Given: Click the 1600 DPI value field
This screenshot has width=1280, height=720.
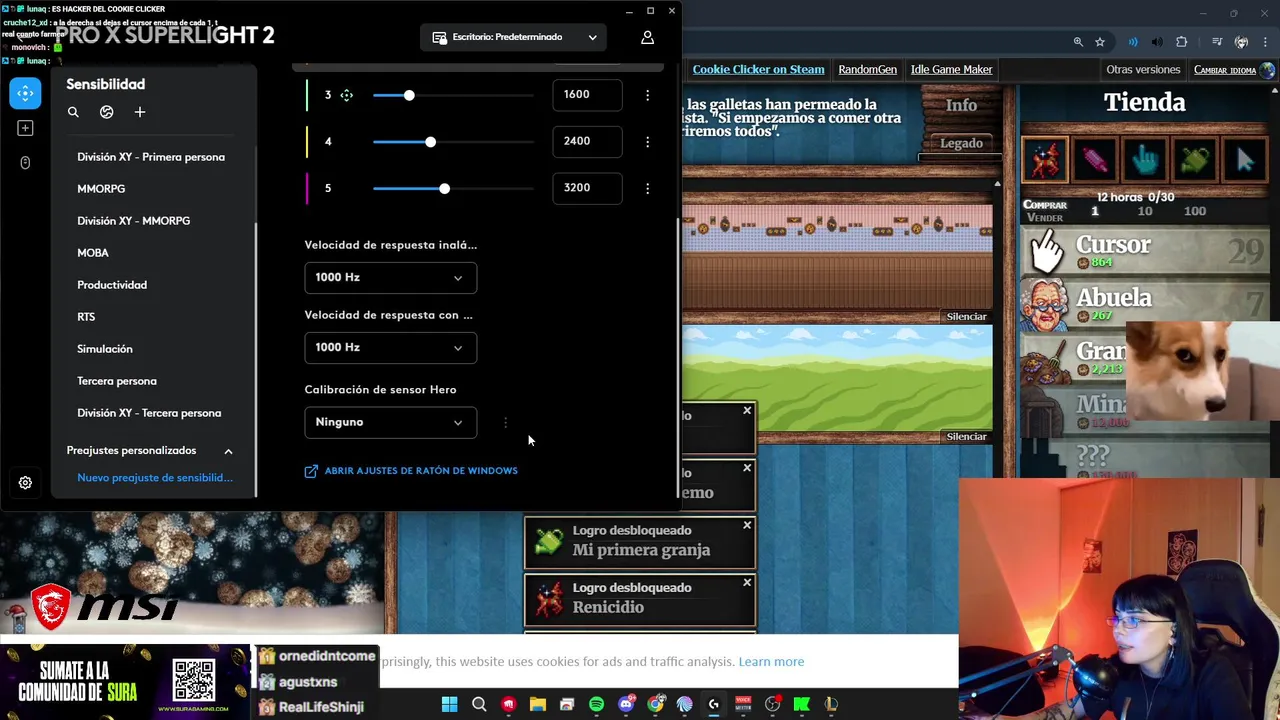Looking at the screenshot, I should tap(587, 94).
